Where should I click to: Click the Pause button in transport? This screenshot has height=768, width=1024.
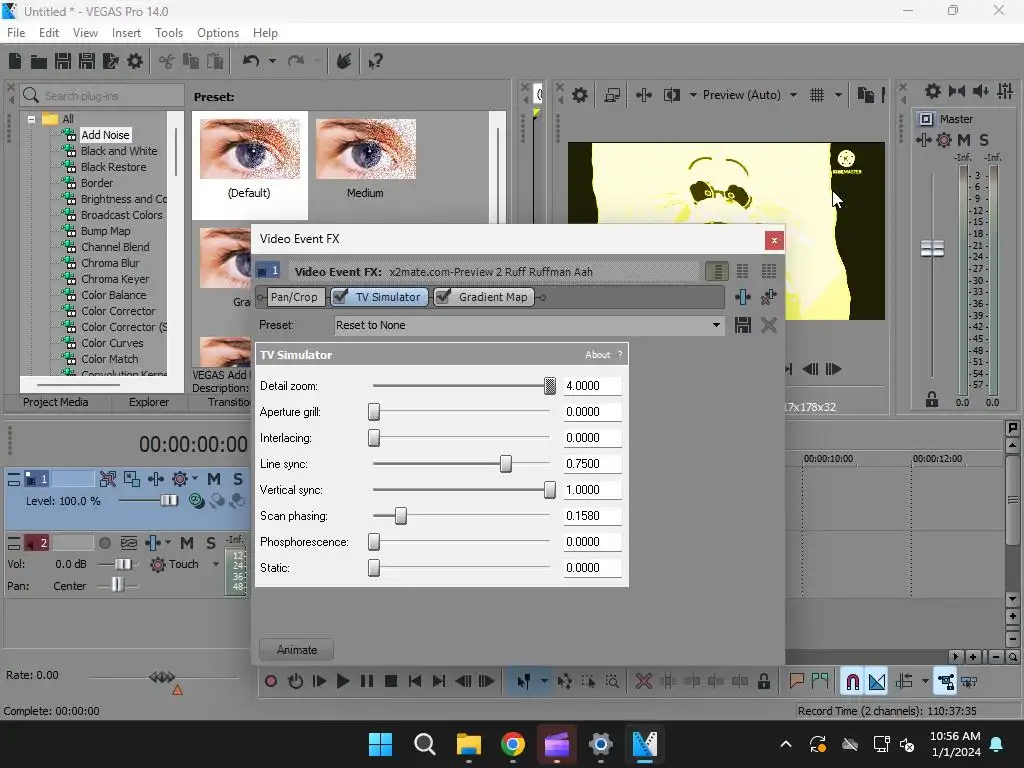pos(367,682)
